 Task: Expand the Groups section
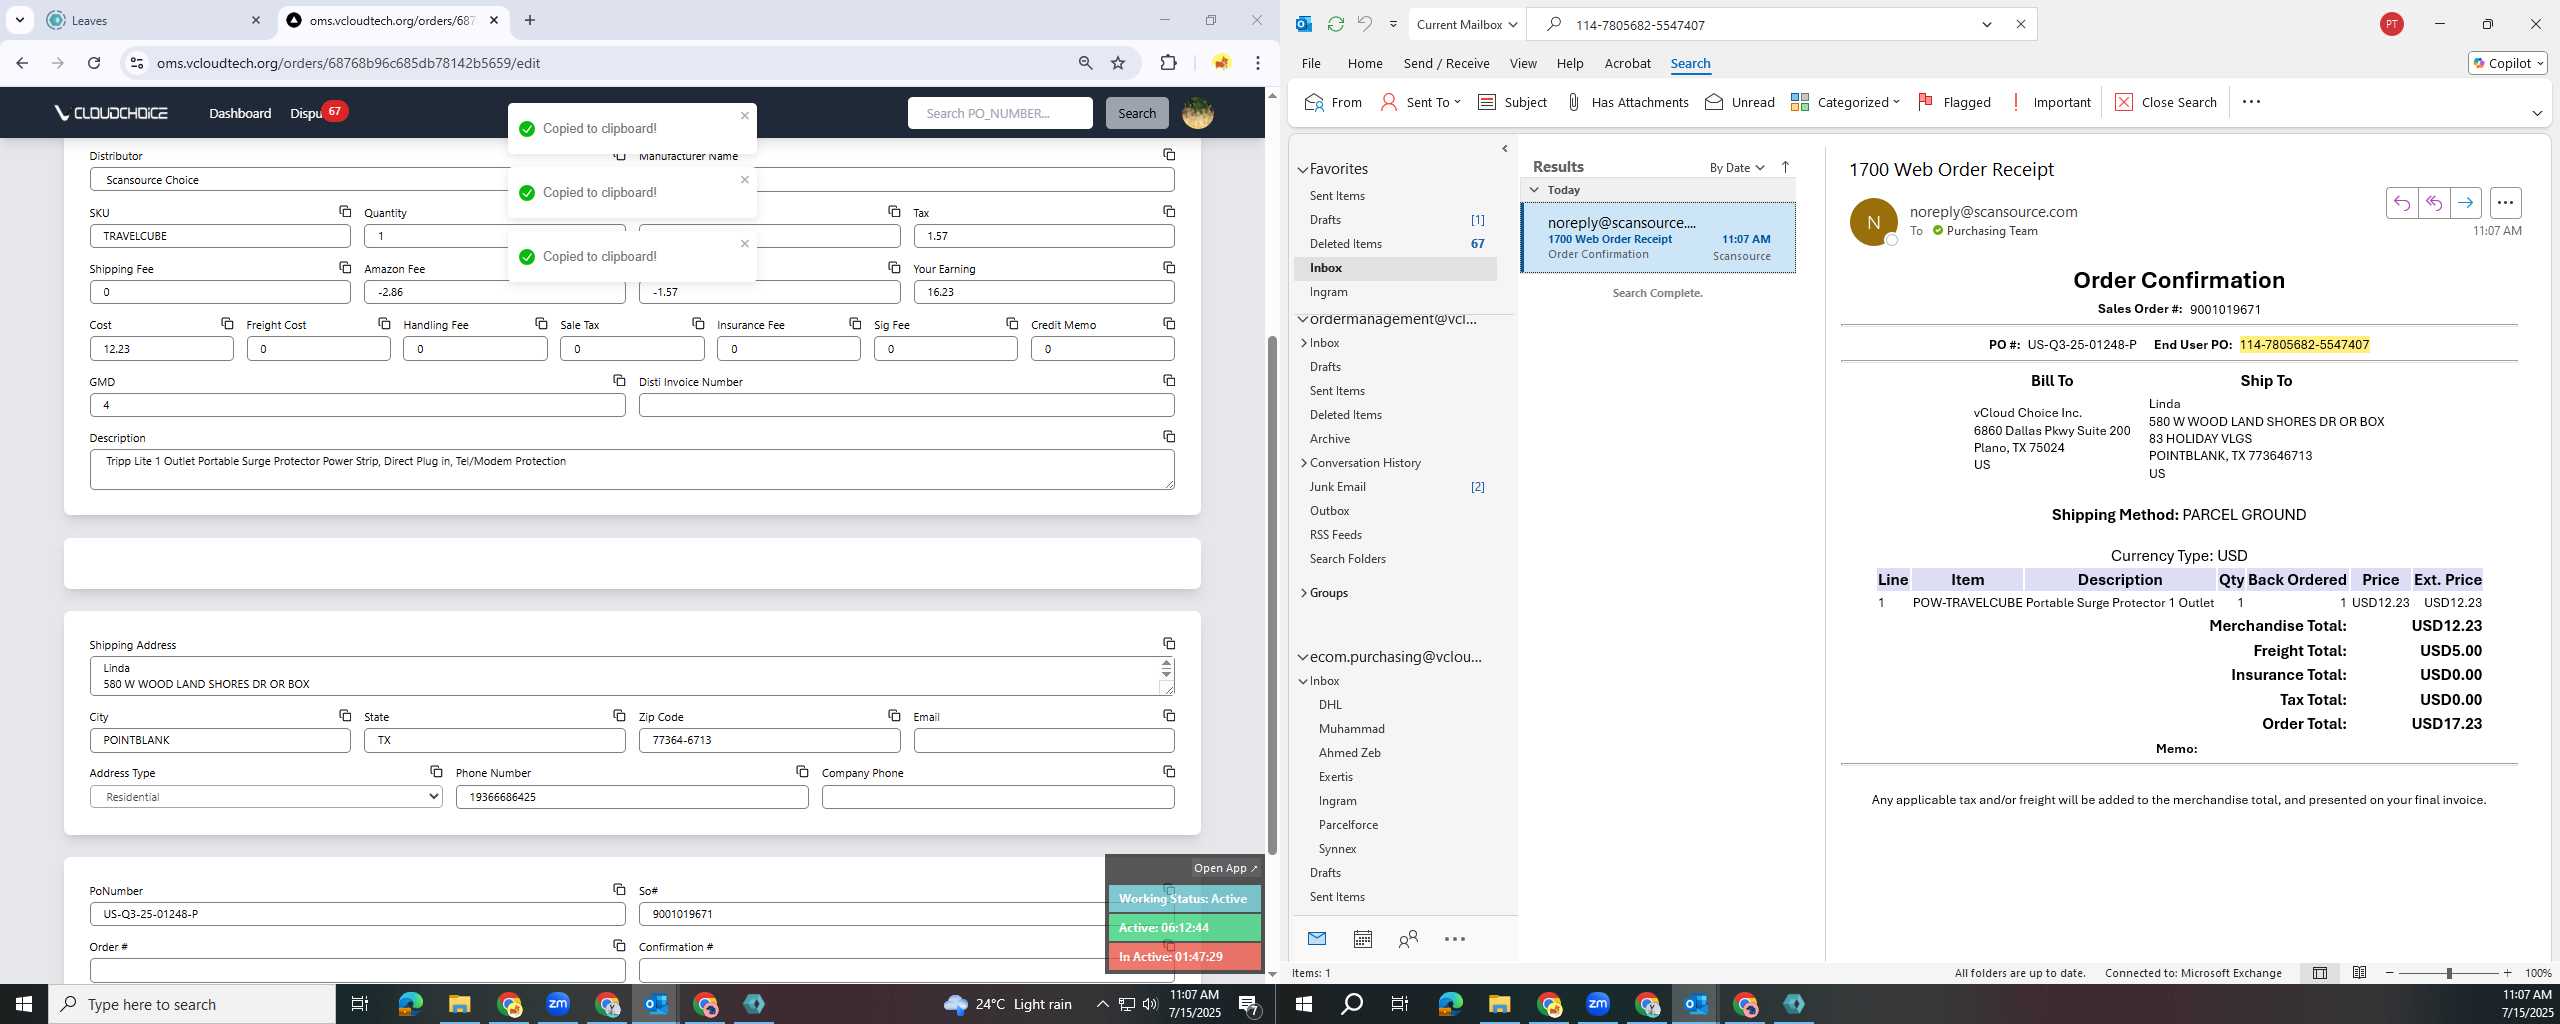point(1304,593)
